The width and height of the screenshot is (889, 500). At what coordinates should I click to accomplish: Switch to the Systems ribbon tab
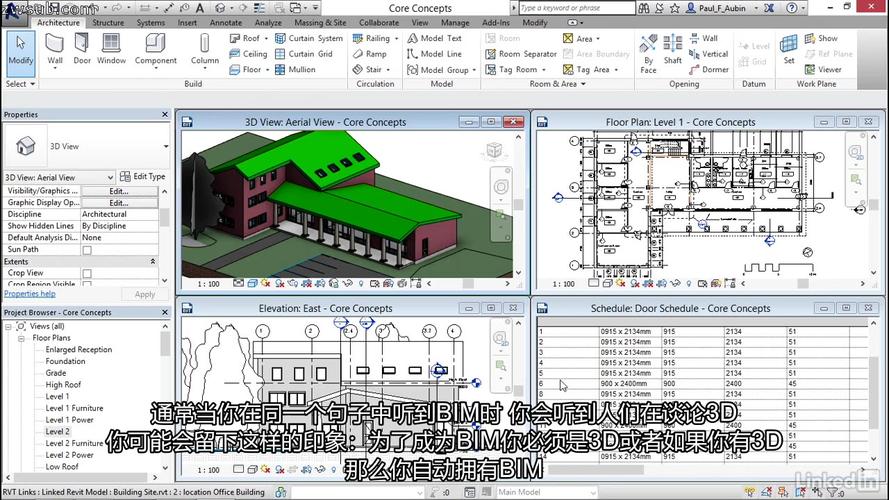pos(151,23)
